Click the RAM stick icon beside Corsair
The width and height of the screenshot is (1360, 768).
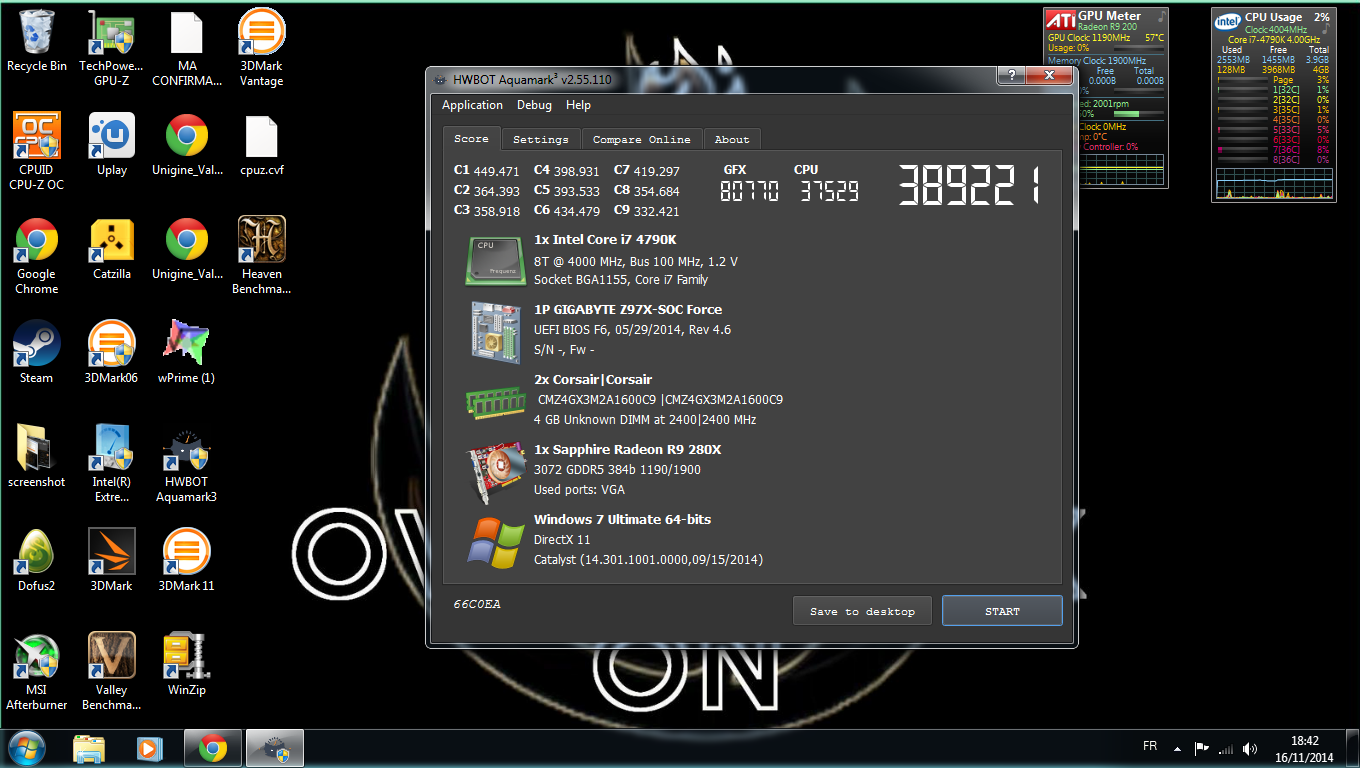[x=495, y=402]
